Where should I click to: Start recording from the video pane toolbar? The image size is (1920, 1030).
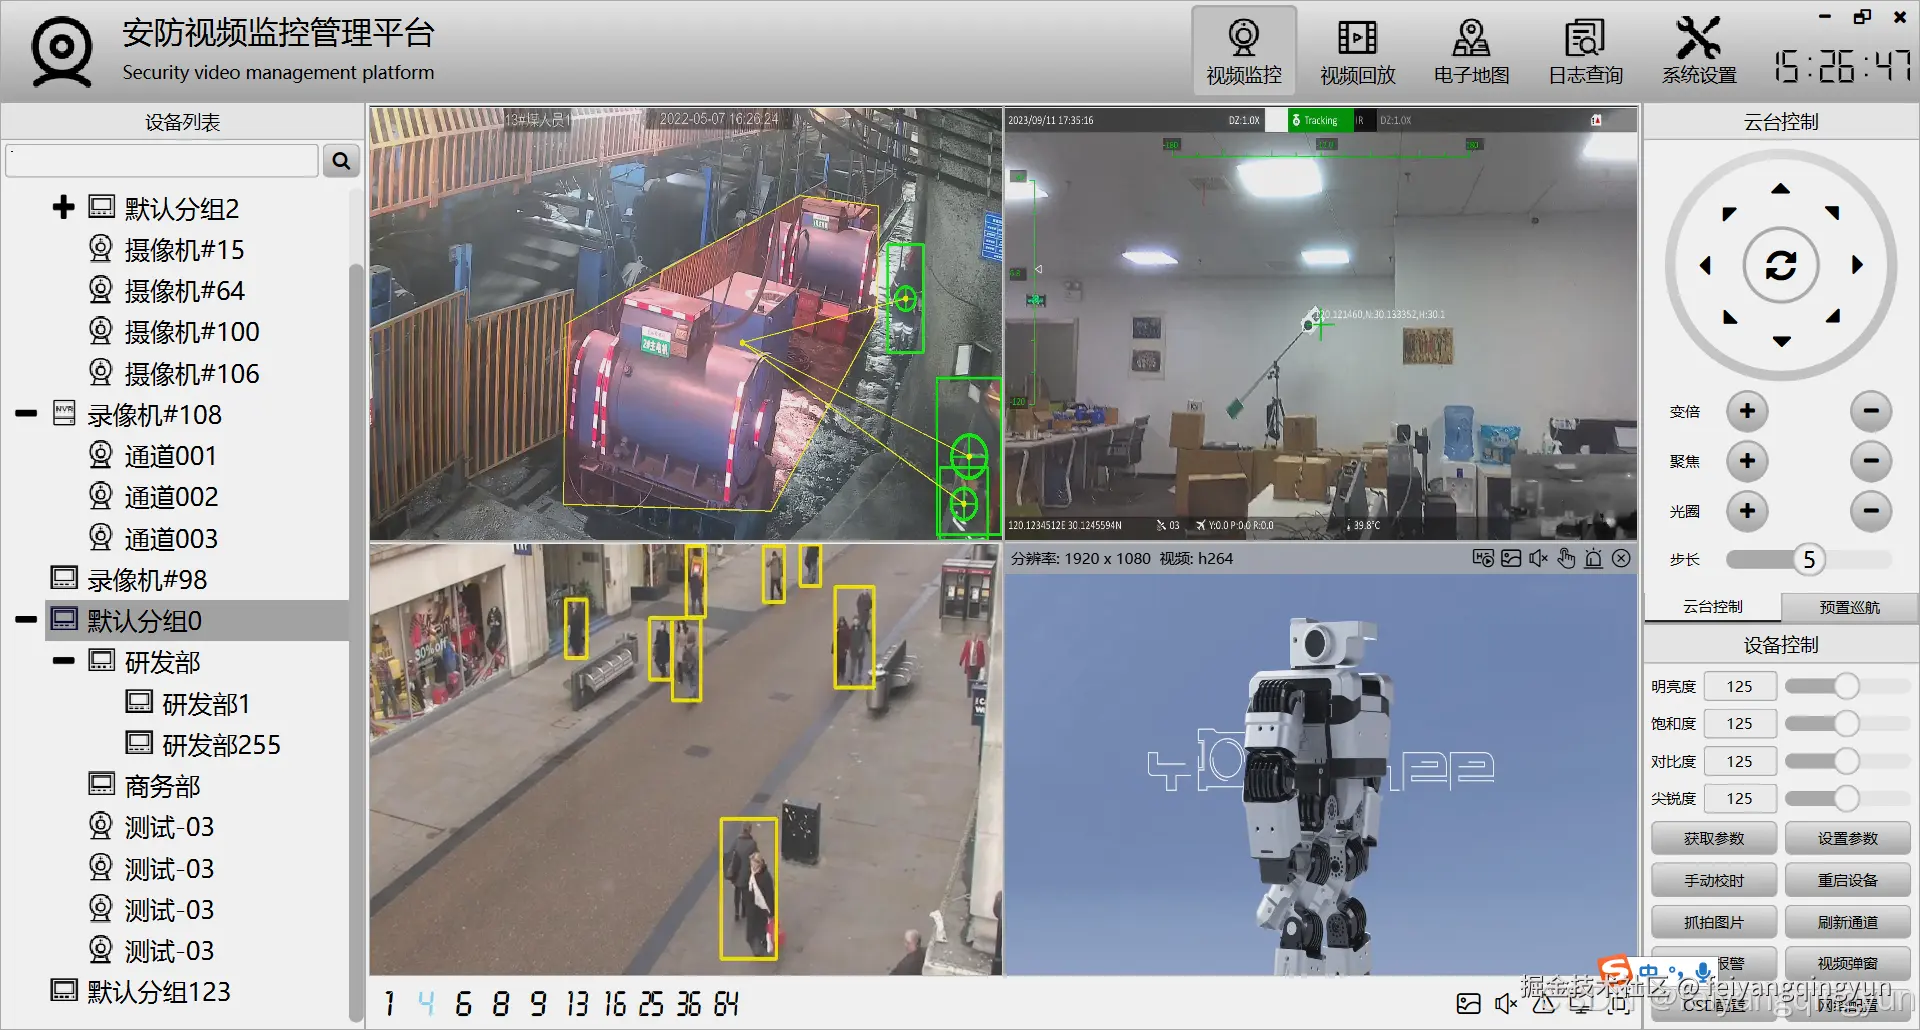[x=1483, y=558]
